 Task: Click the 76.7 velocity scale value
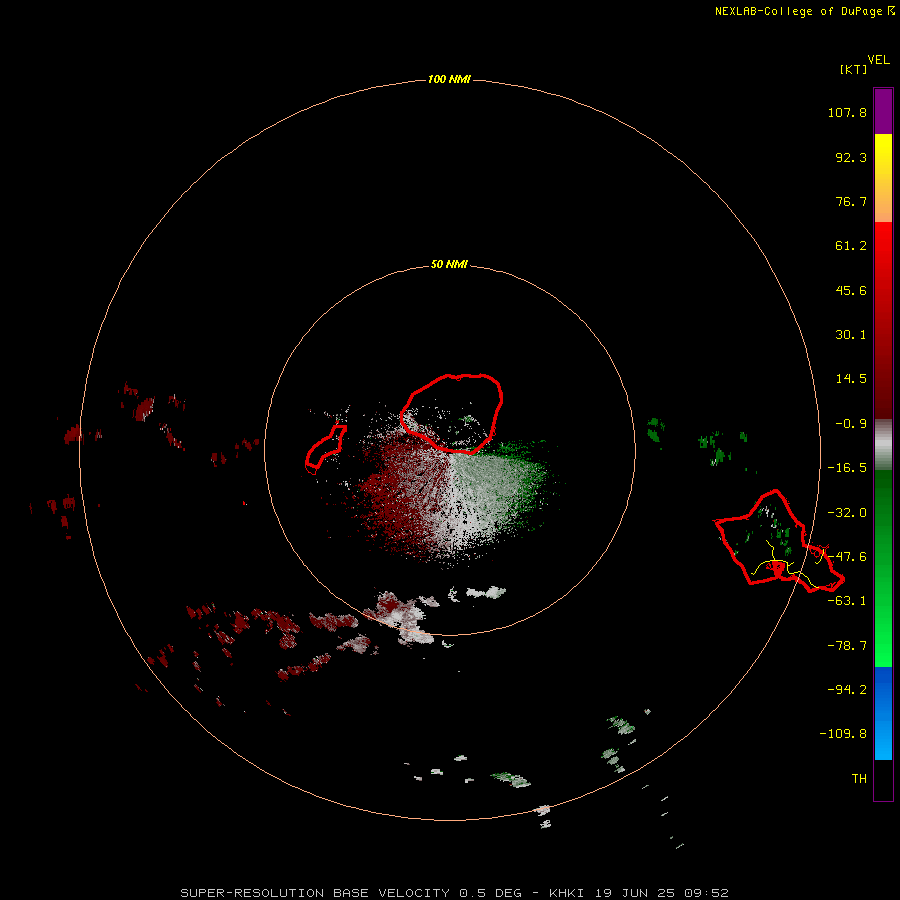point(851,201)
